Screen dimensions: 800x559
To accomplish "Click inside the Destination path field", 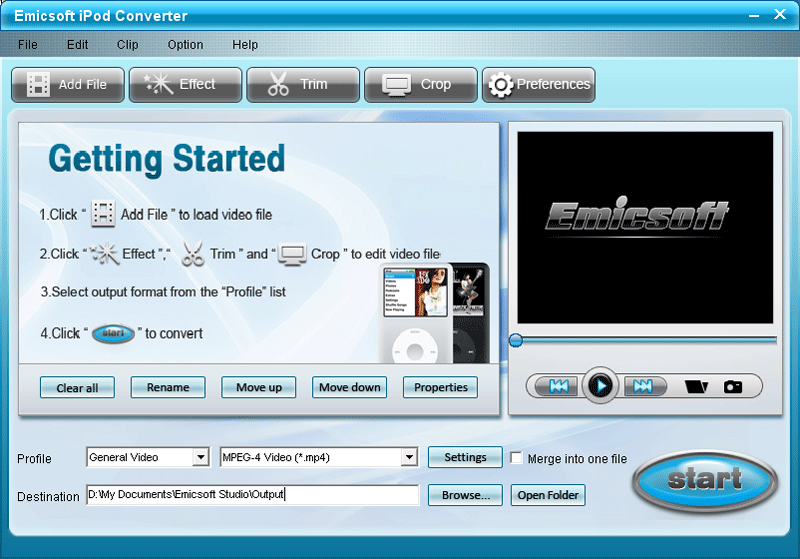I will click(253, 495).
